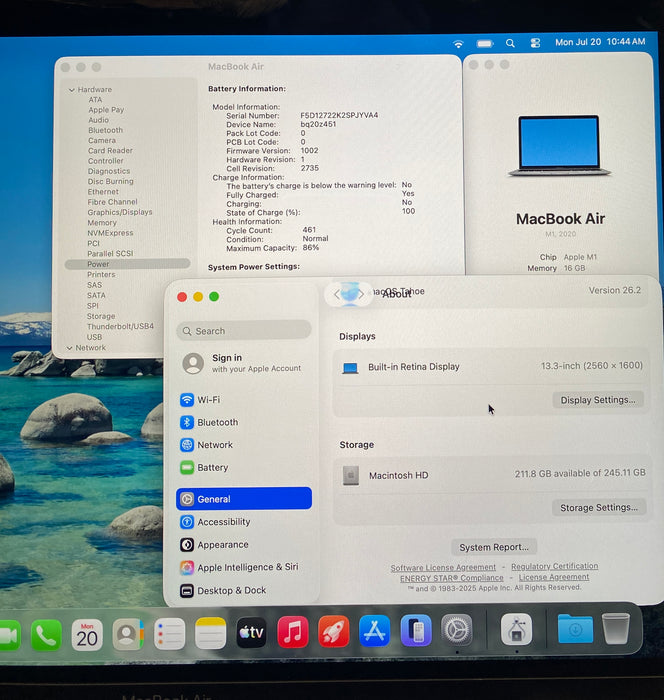Open the Contacts app in Dock
664x700 pixels.
click(x=128, y=634)
